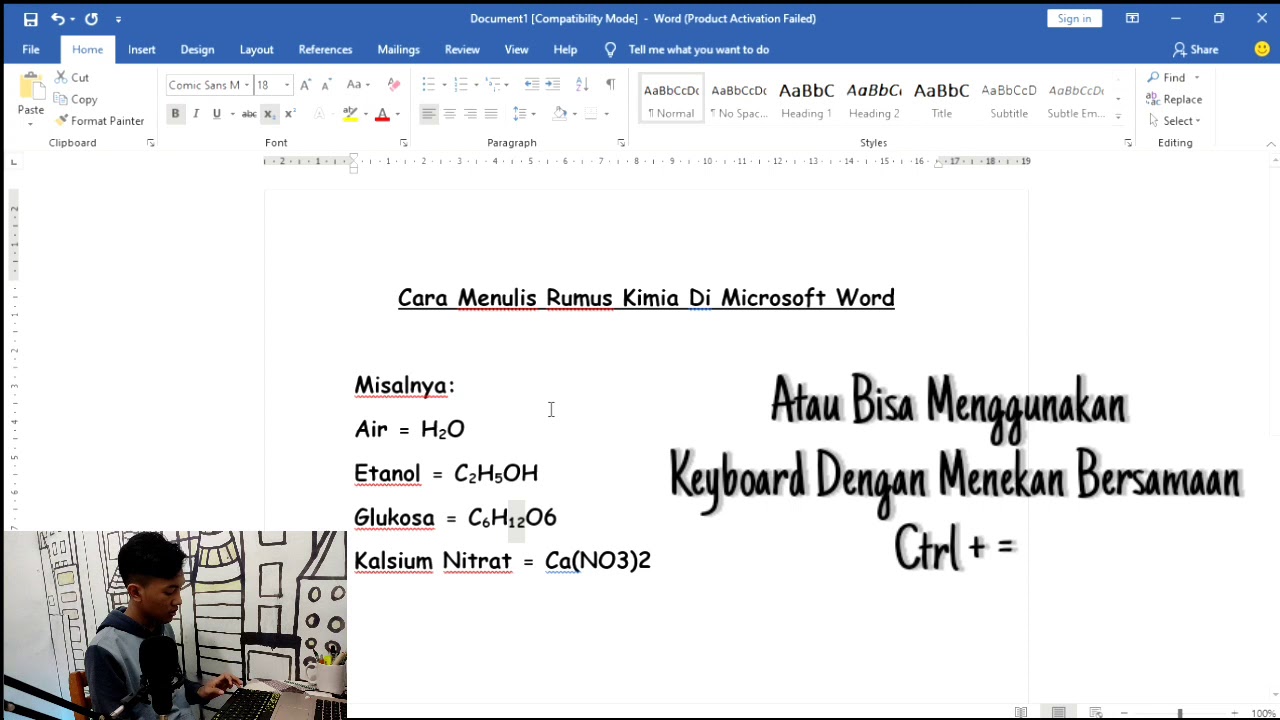
Task: Click the smiley feedback icon
Action: coord(1262,49)
